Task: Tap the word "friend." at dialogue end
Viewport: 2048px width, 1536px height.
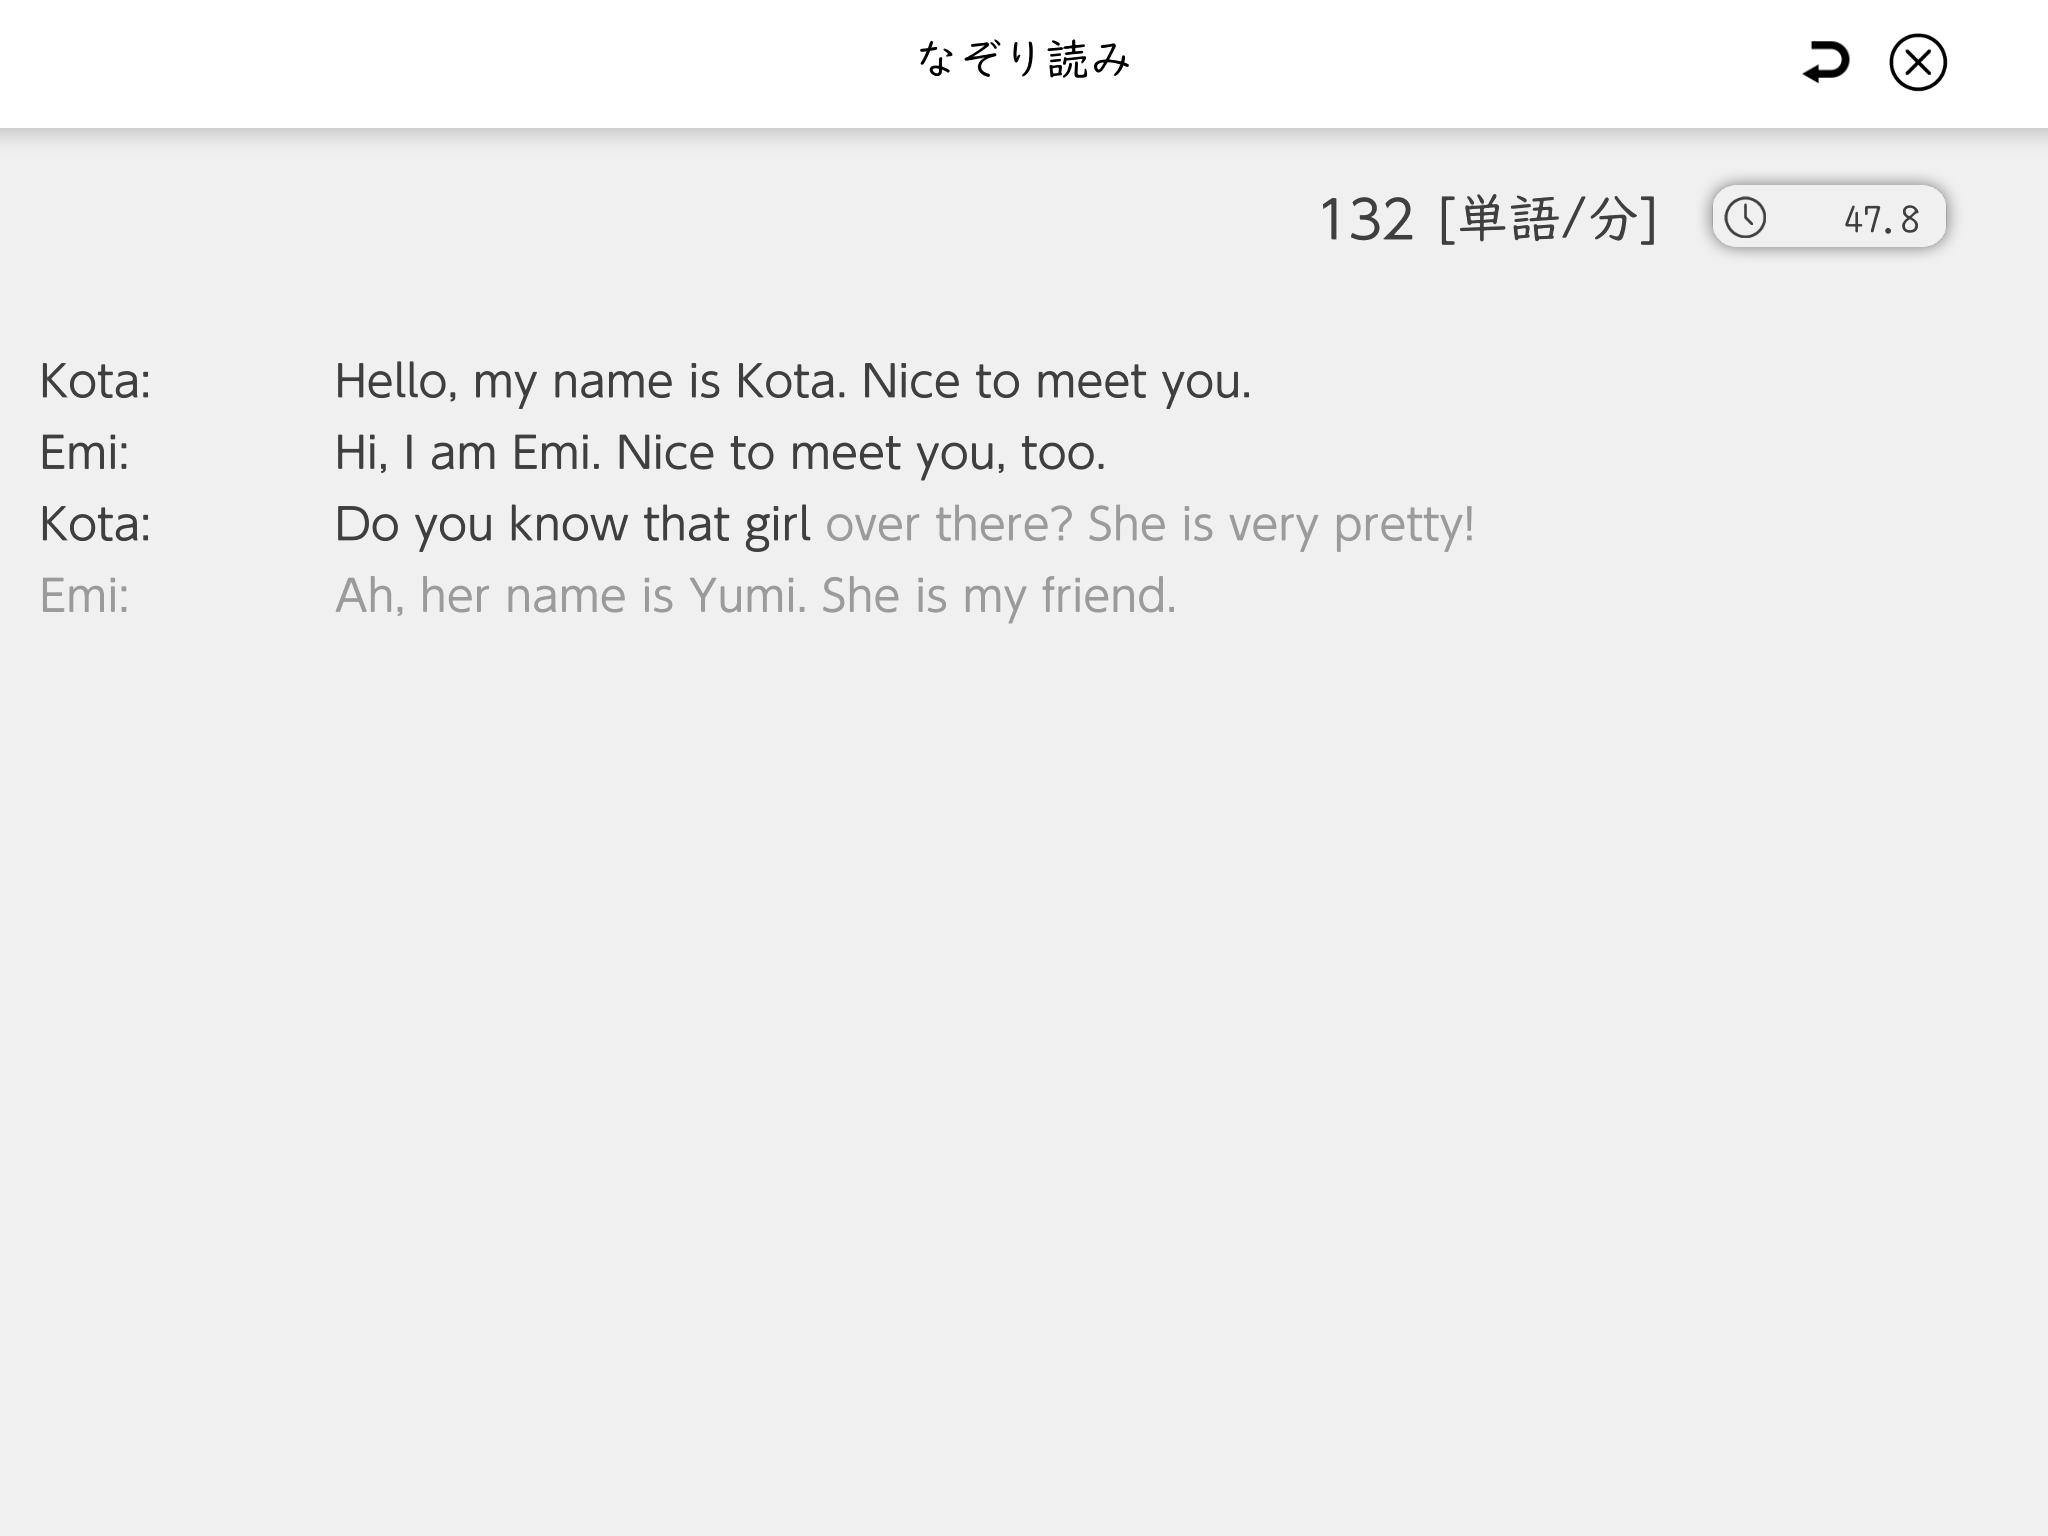Action: pyautogui.click(x=1108, y=596)
